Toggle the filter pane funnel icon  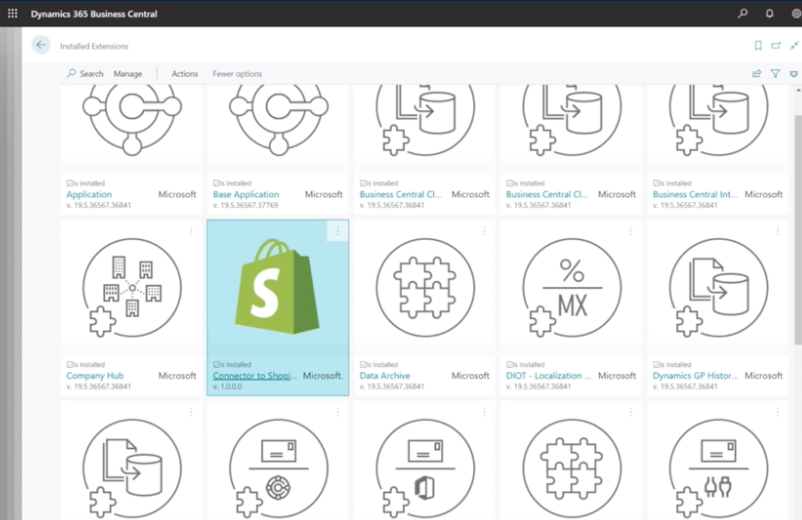pyautogui.click(x=775, y=74)
